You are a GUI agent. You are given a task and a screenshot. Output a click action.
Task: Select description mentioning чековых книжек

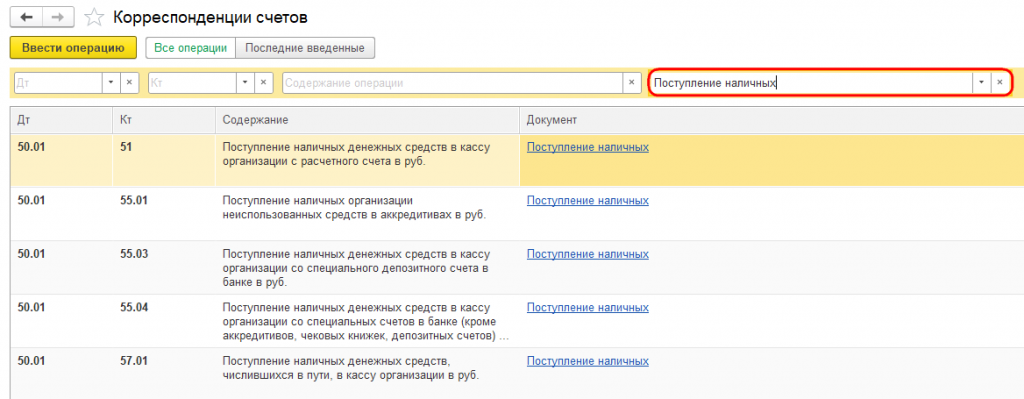pyautogui.click(x=366, y=321)
